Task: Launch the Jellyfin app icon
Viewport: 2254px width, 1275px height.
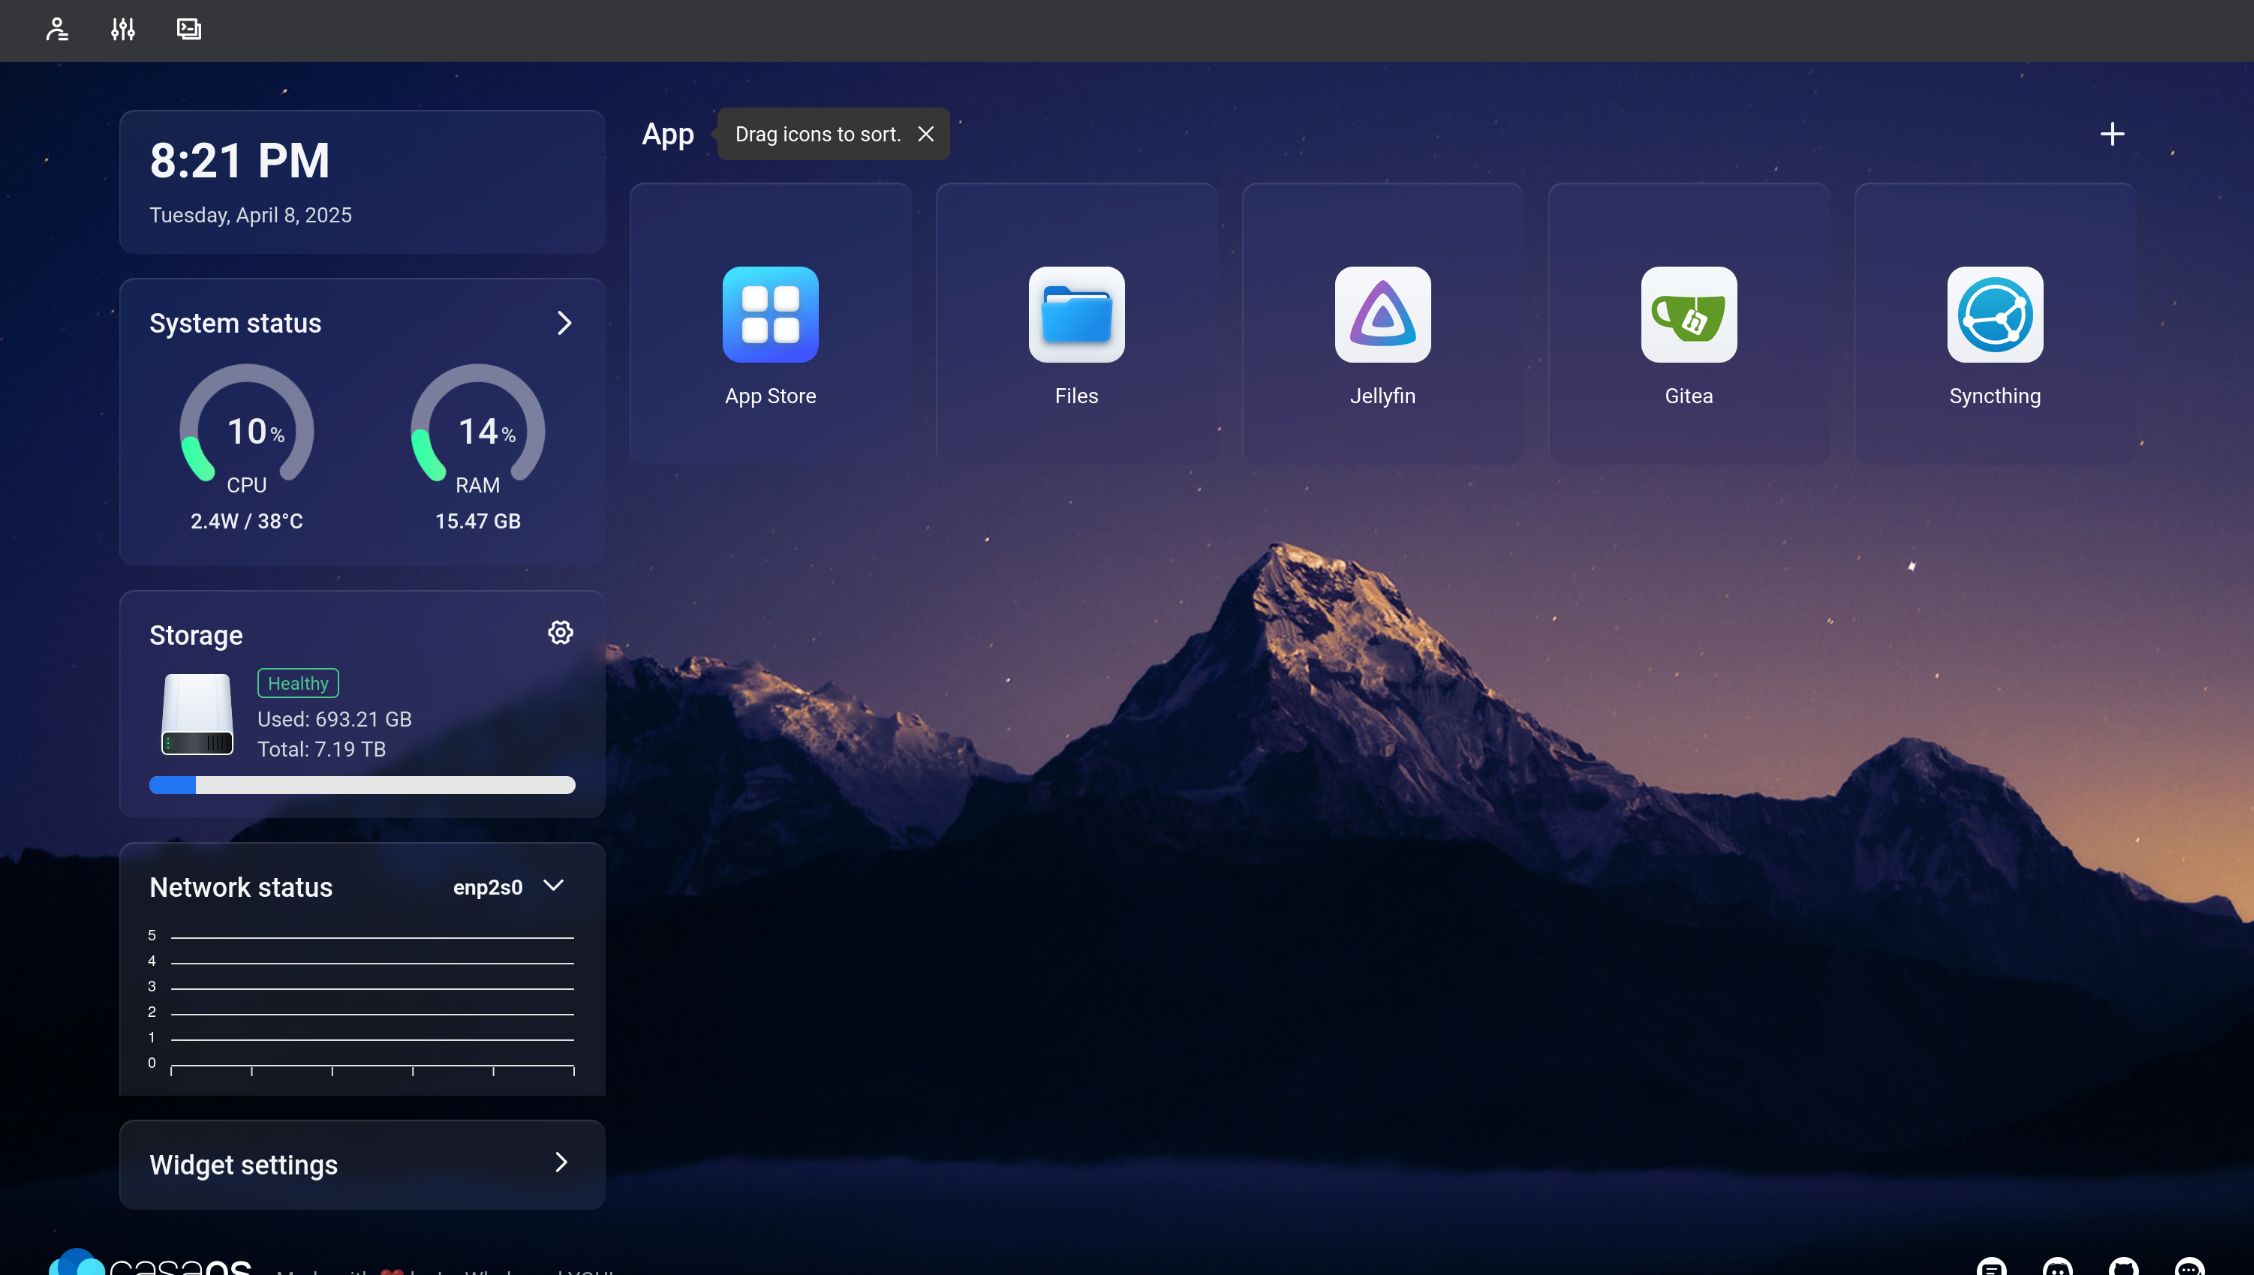Action: [x=1382, y=314]
